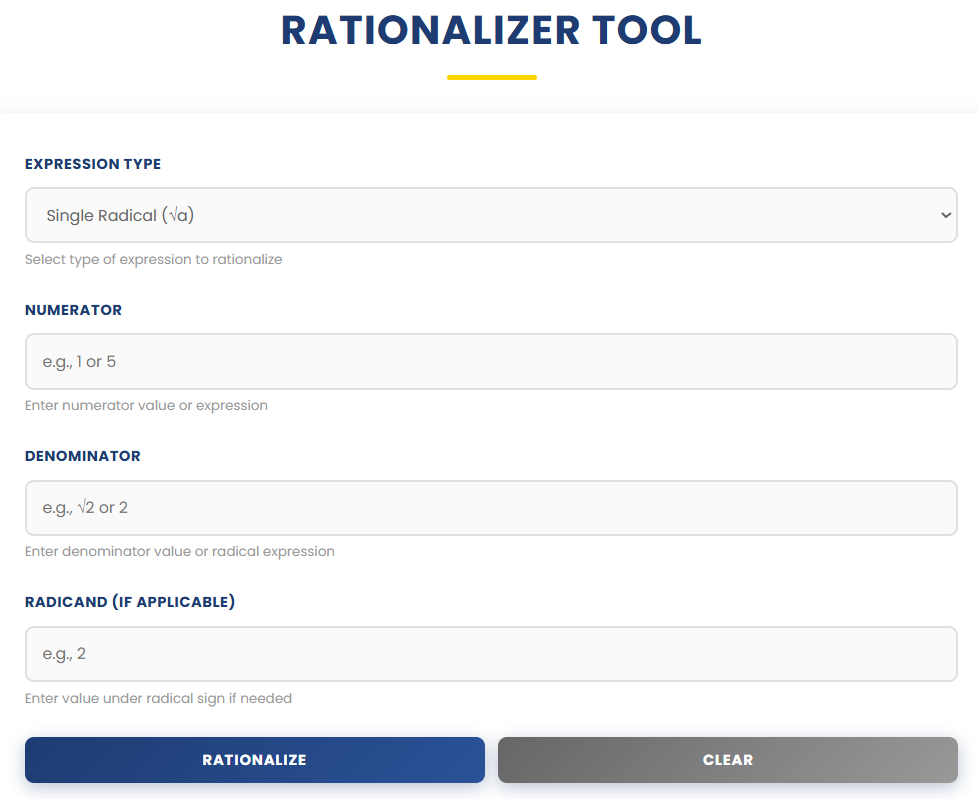This screenshot has height=799, width=978.
Task: Click 'Select type of expression to rationalize' text
Action: (152, 259)
